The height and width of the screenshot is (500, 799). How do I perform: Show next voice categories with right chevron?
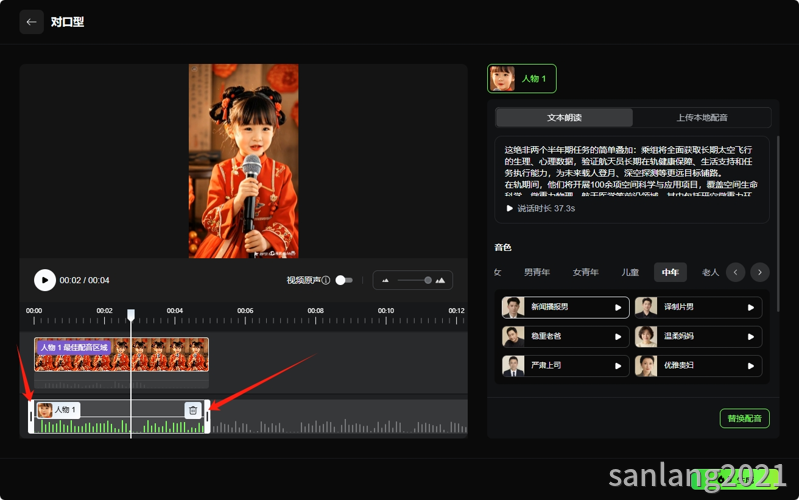tap(760, 272)
